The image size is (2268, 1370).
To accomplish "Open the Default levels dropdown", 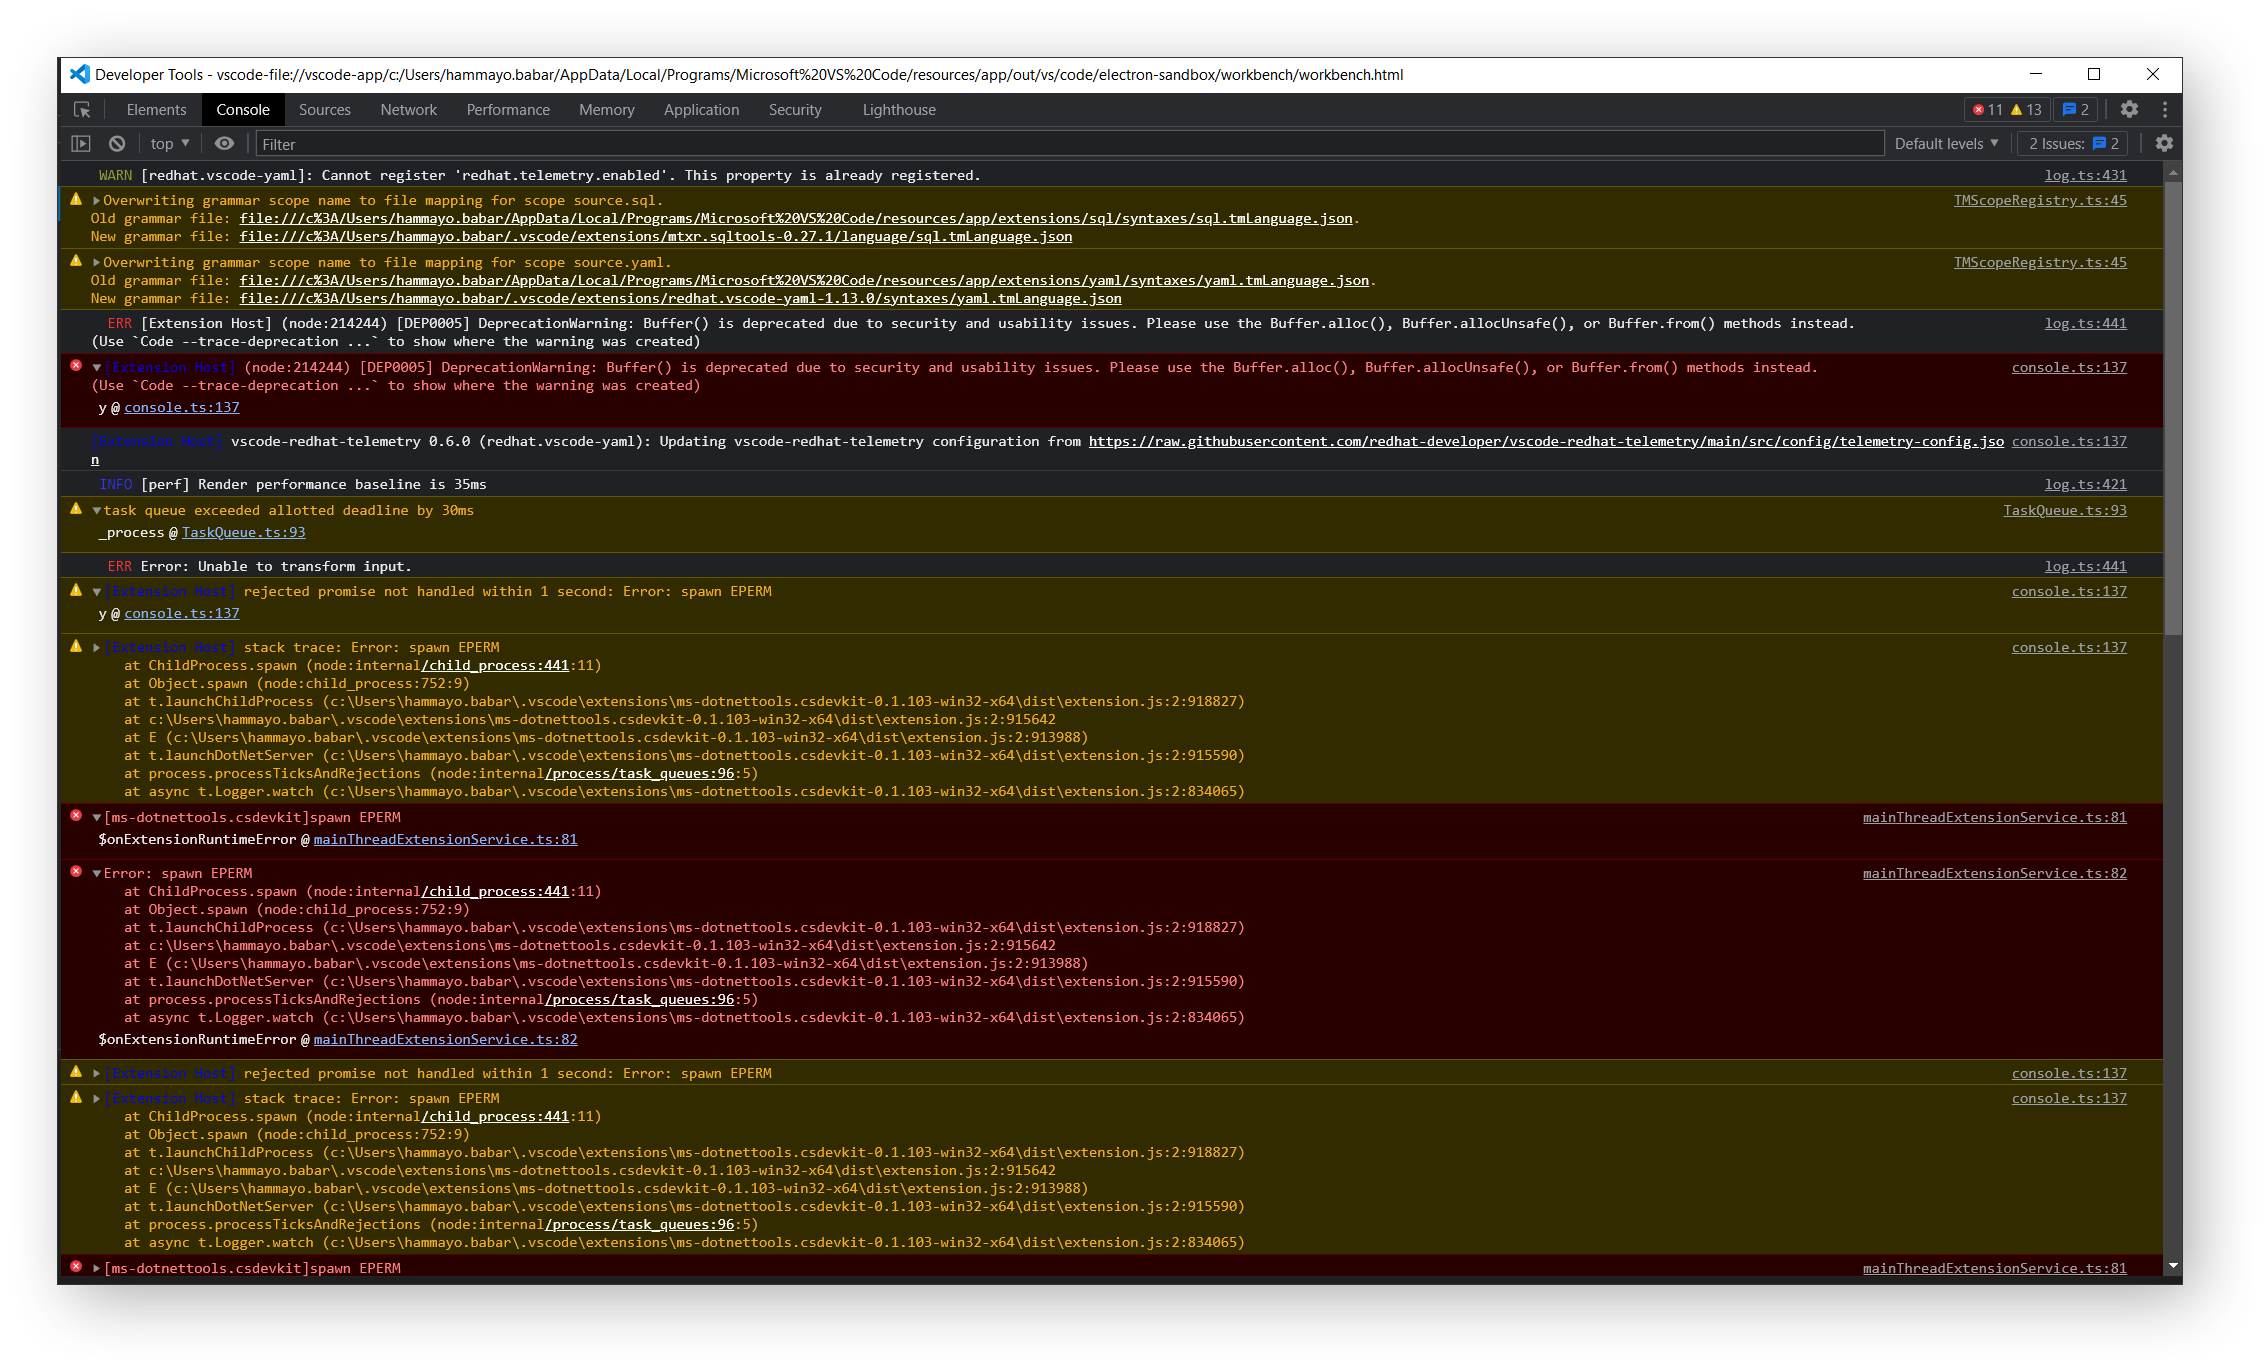I will tap(1944, 143).
